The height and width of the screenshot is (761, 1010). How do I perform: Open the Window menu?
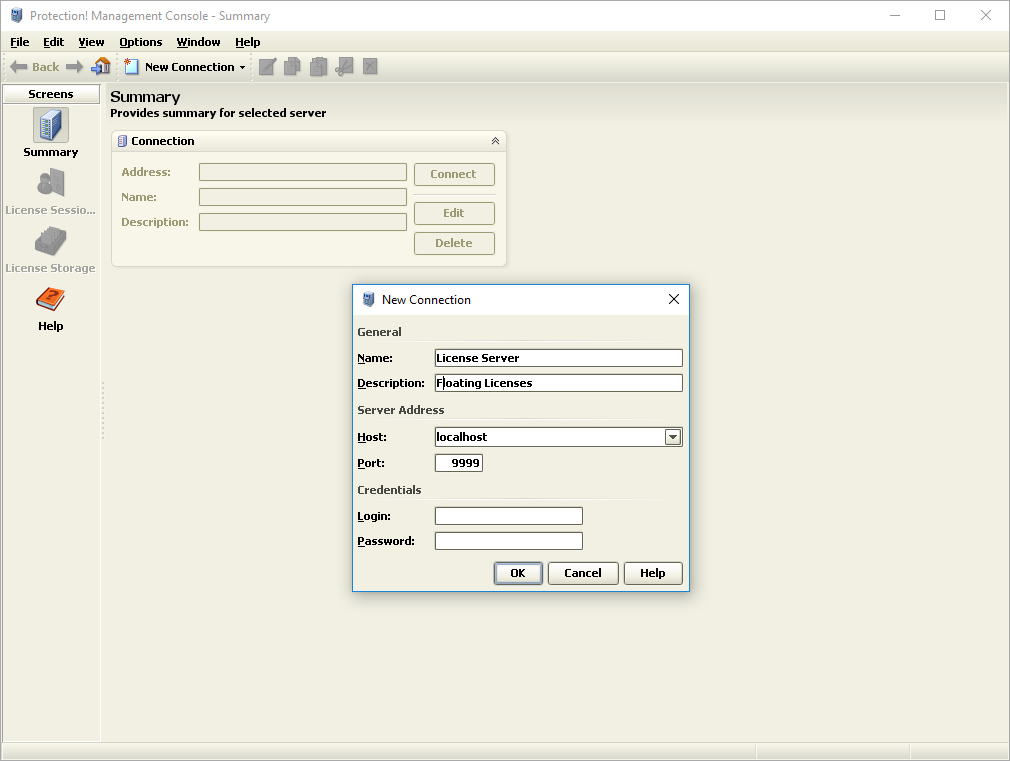coord(197,42)
